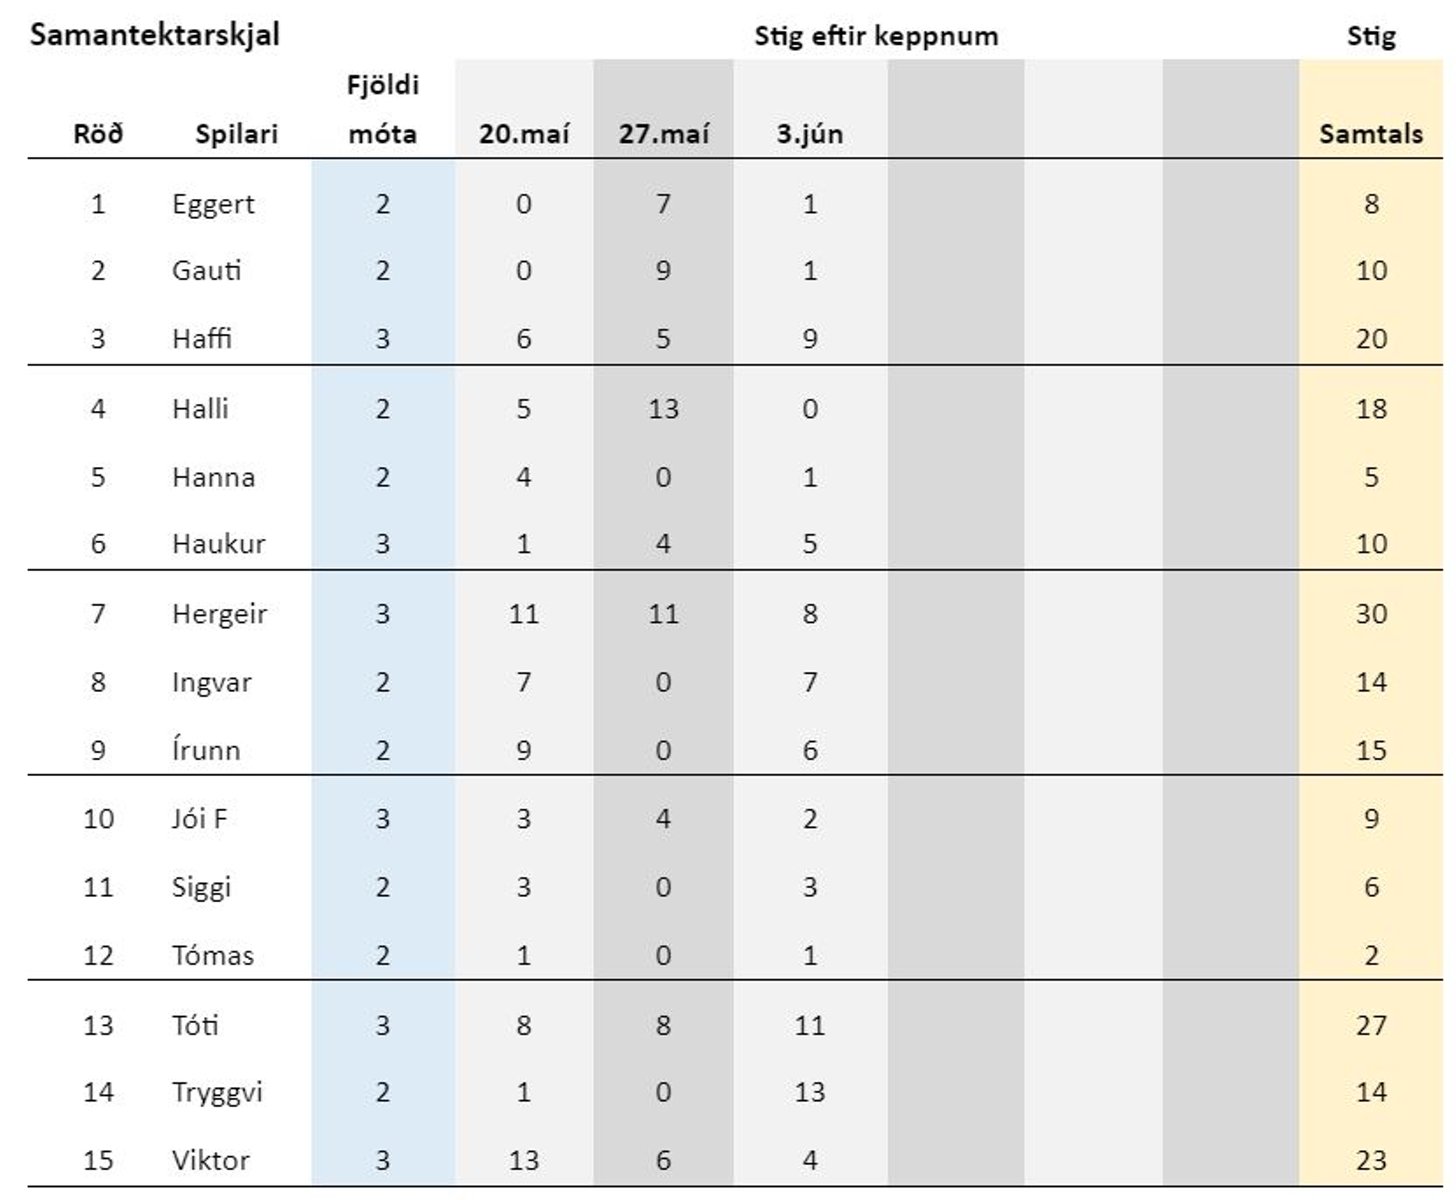The image size is (1456, 1200).
Task: Click player name Hergeir
Action: pyautogui.click(x=219, y=614)
